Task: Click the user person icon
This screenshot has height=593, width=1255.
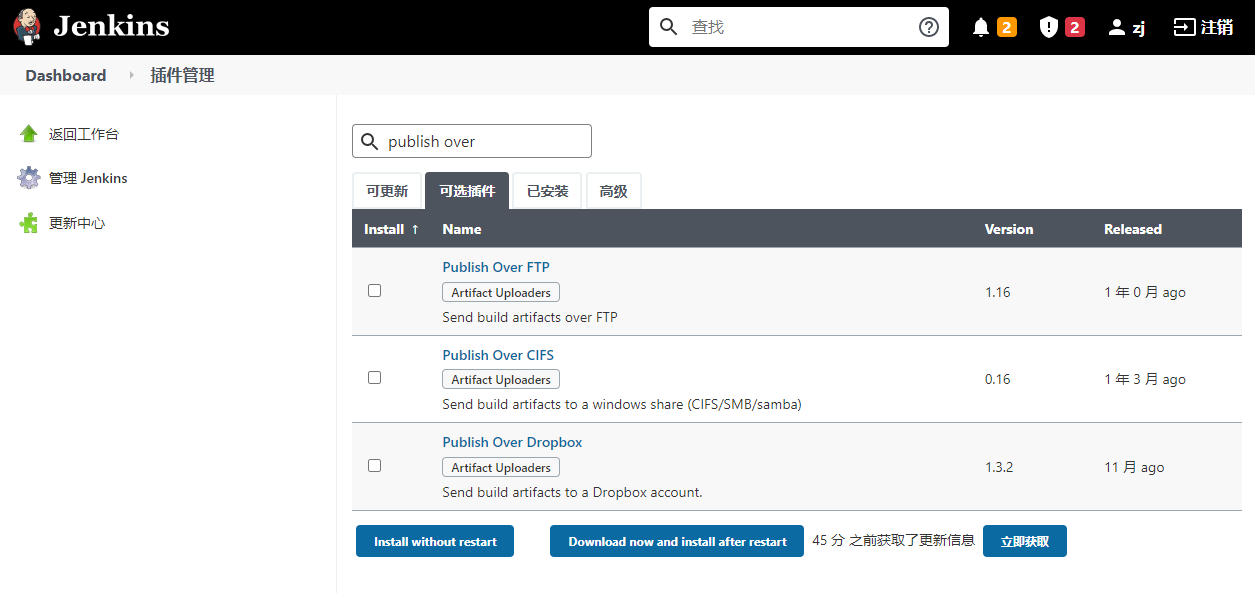Action: [x=1117, y=28]
